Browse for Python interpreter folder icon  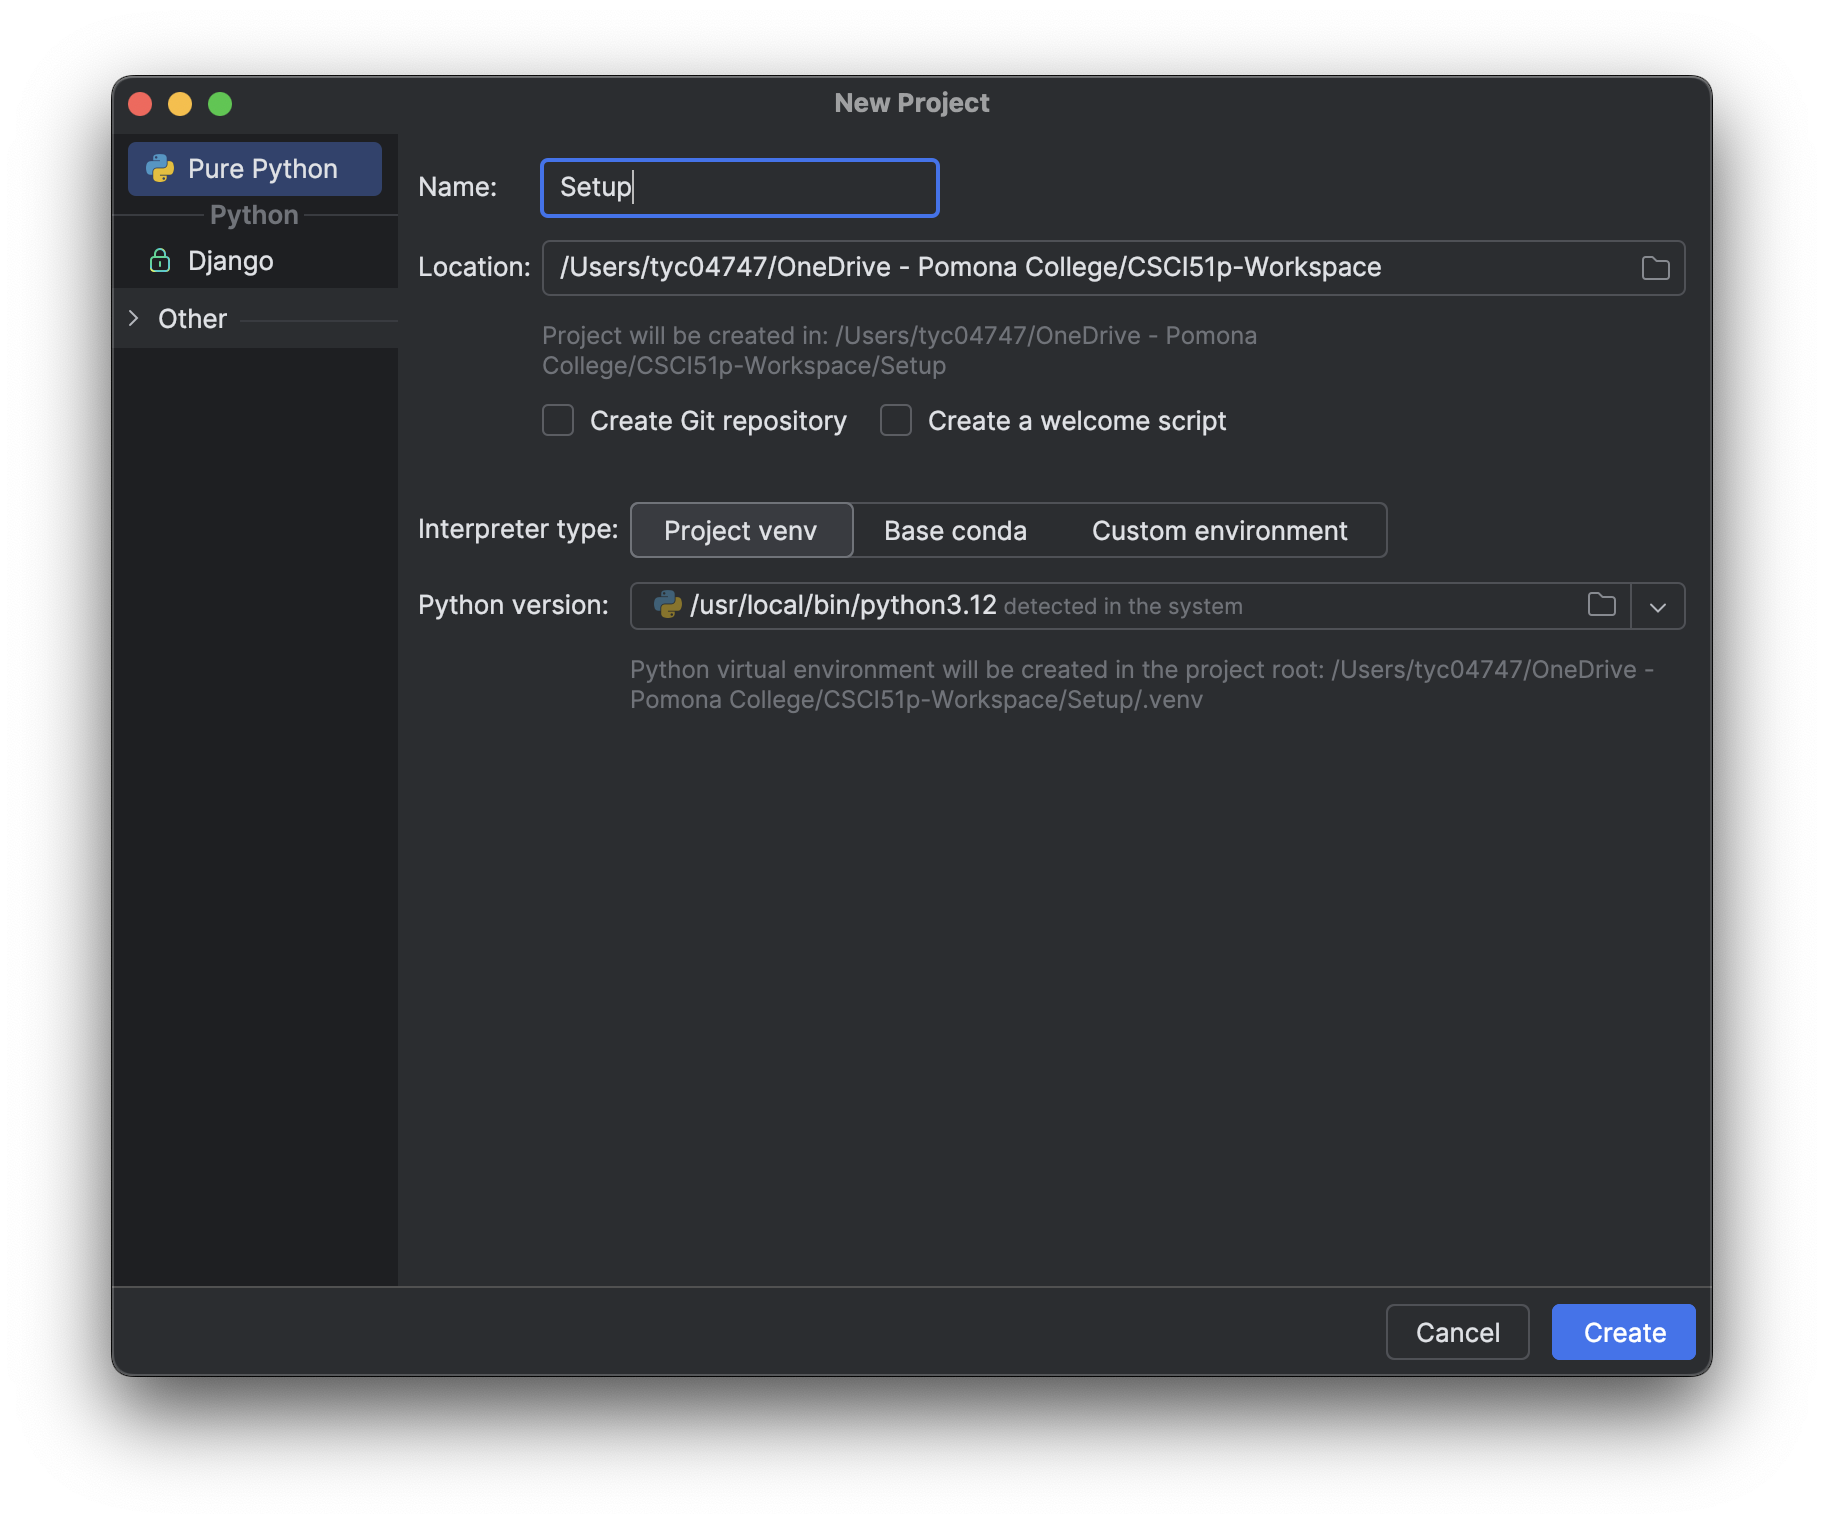click(x=1601, y=605)
